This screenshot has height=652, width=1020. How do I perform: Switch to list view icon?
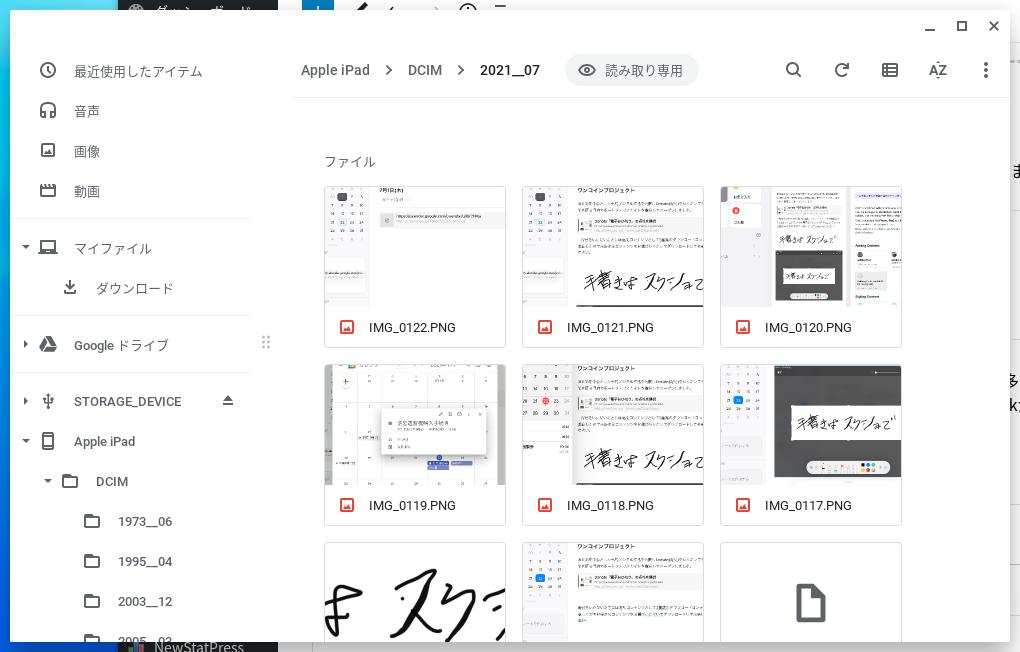890,70
